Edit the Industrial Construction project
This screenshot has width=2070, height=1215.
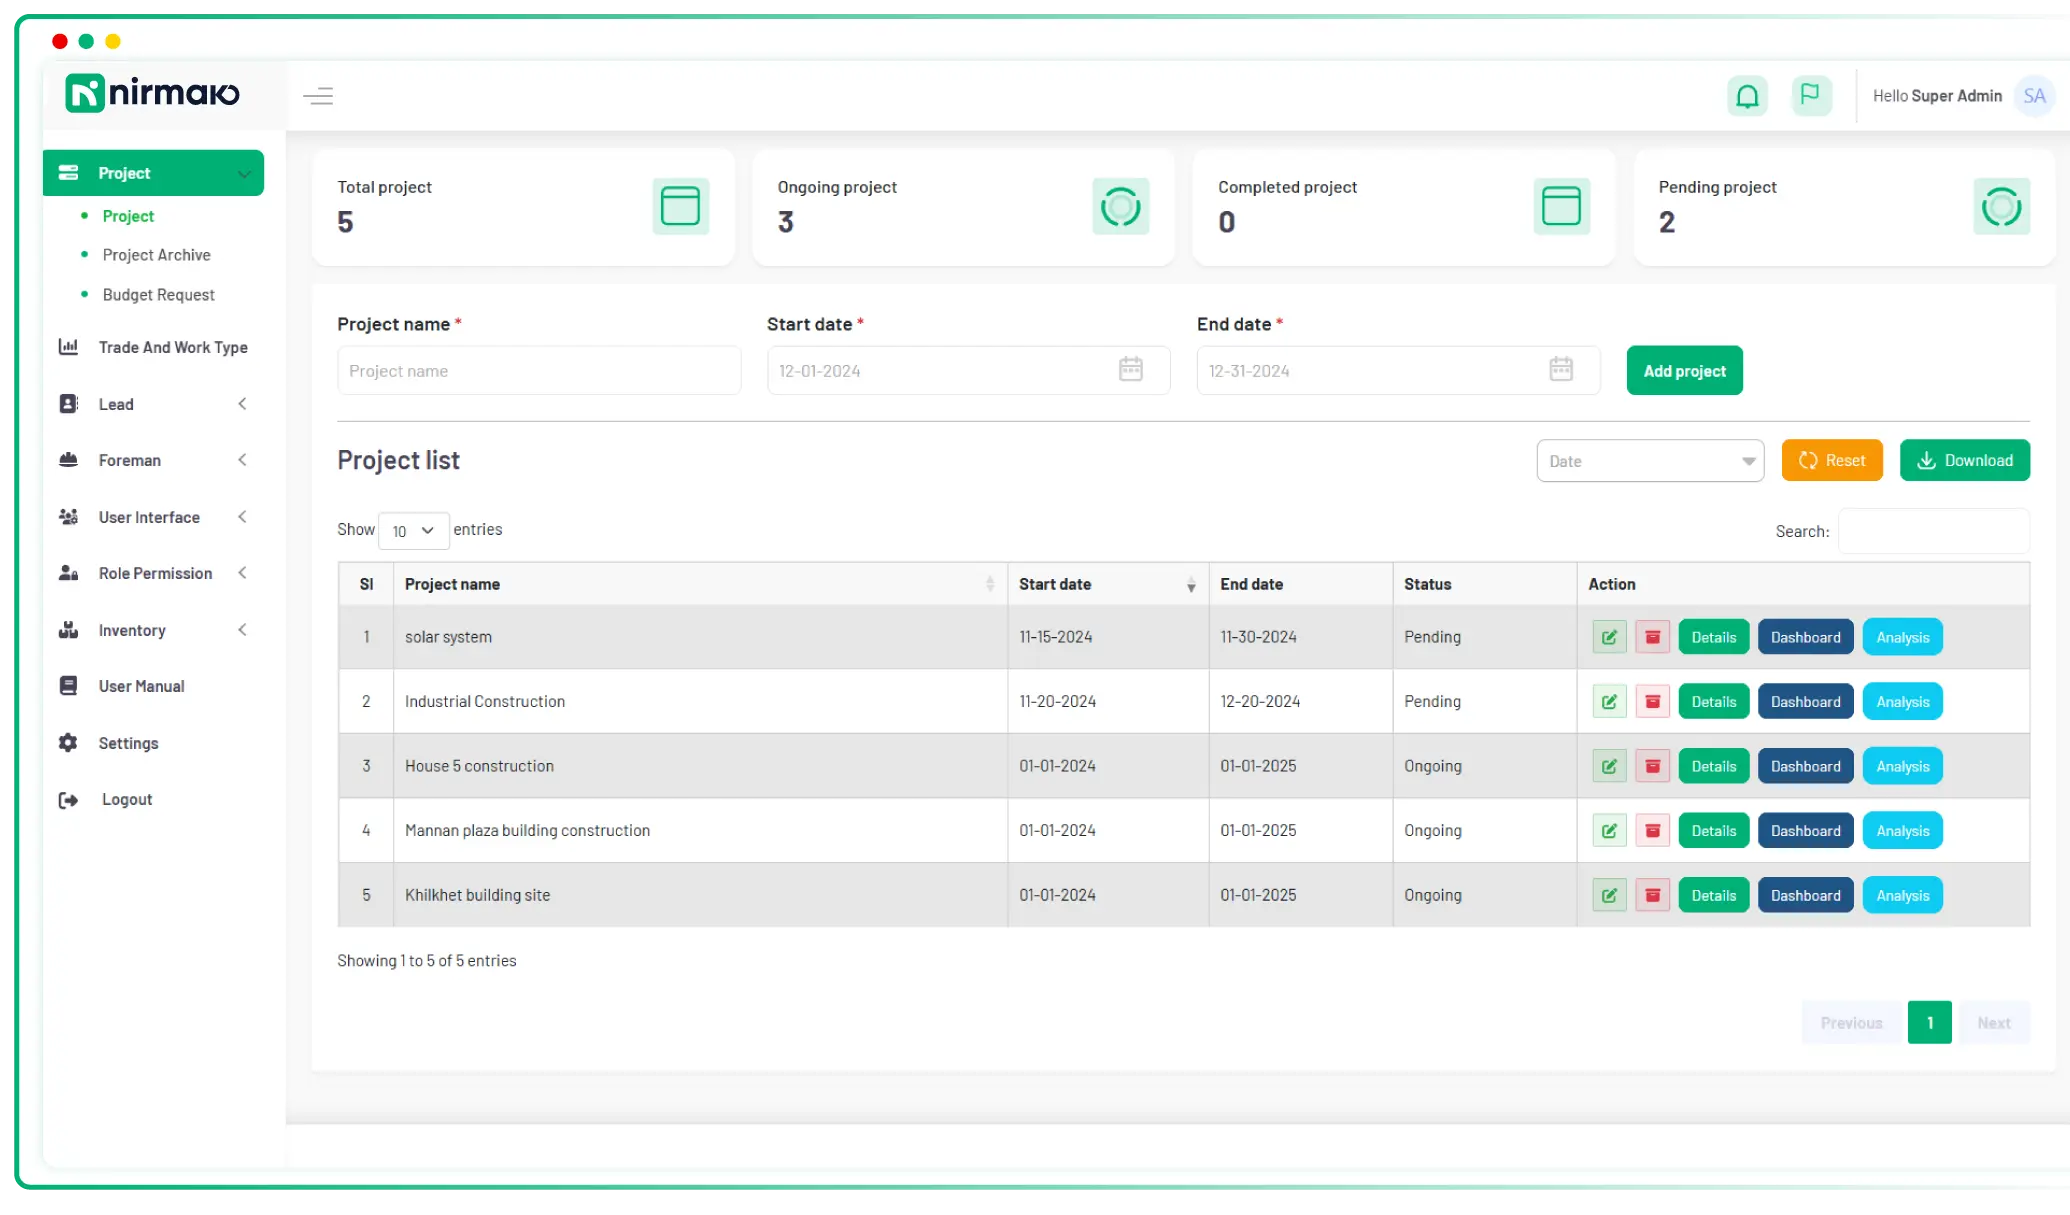[x=1609, y=702]
